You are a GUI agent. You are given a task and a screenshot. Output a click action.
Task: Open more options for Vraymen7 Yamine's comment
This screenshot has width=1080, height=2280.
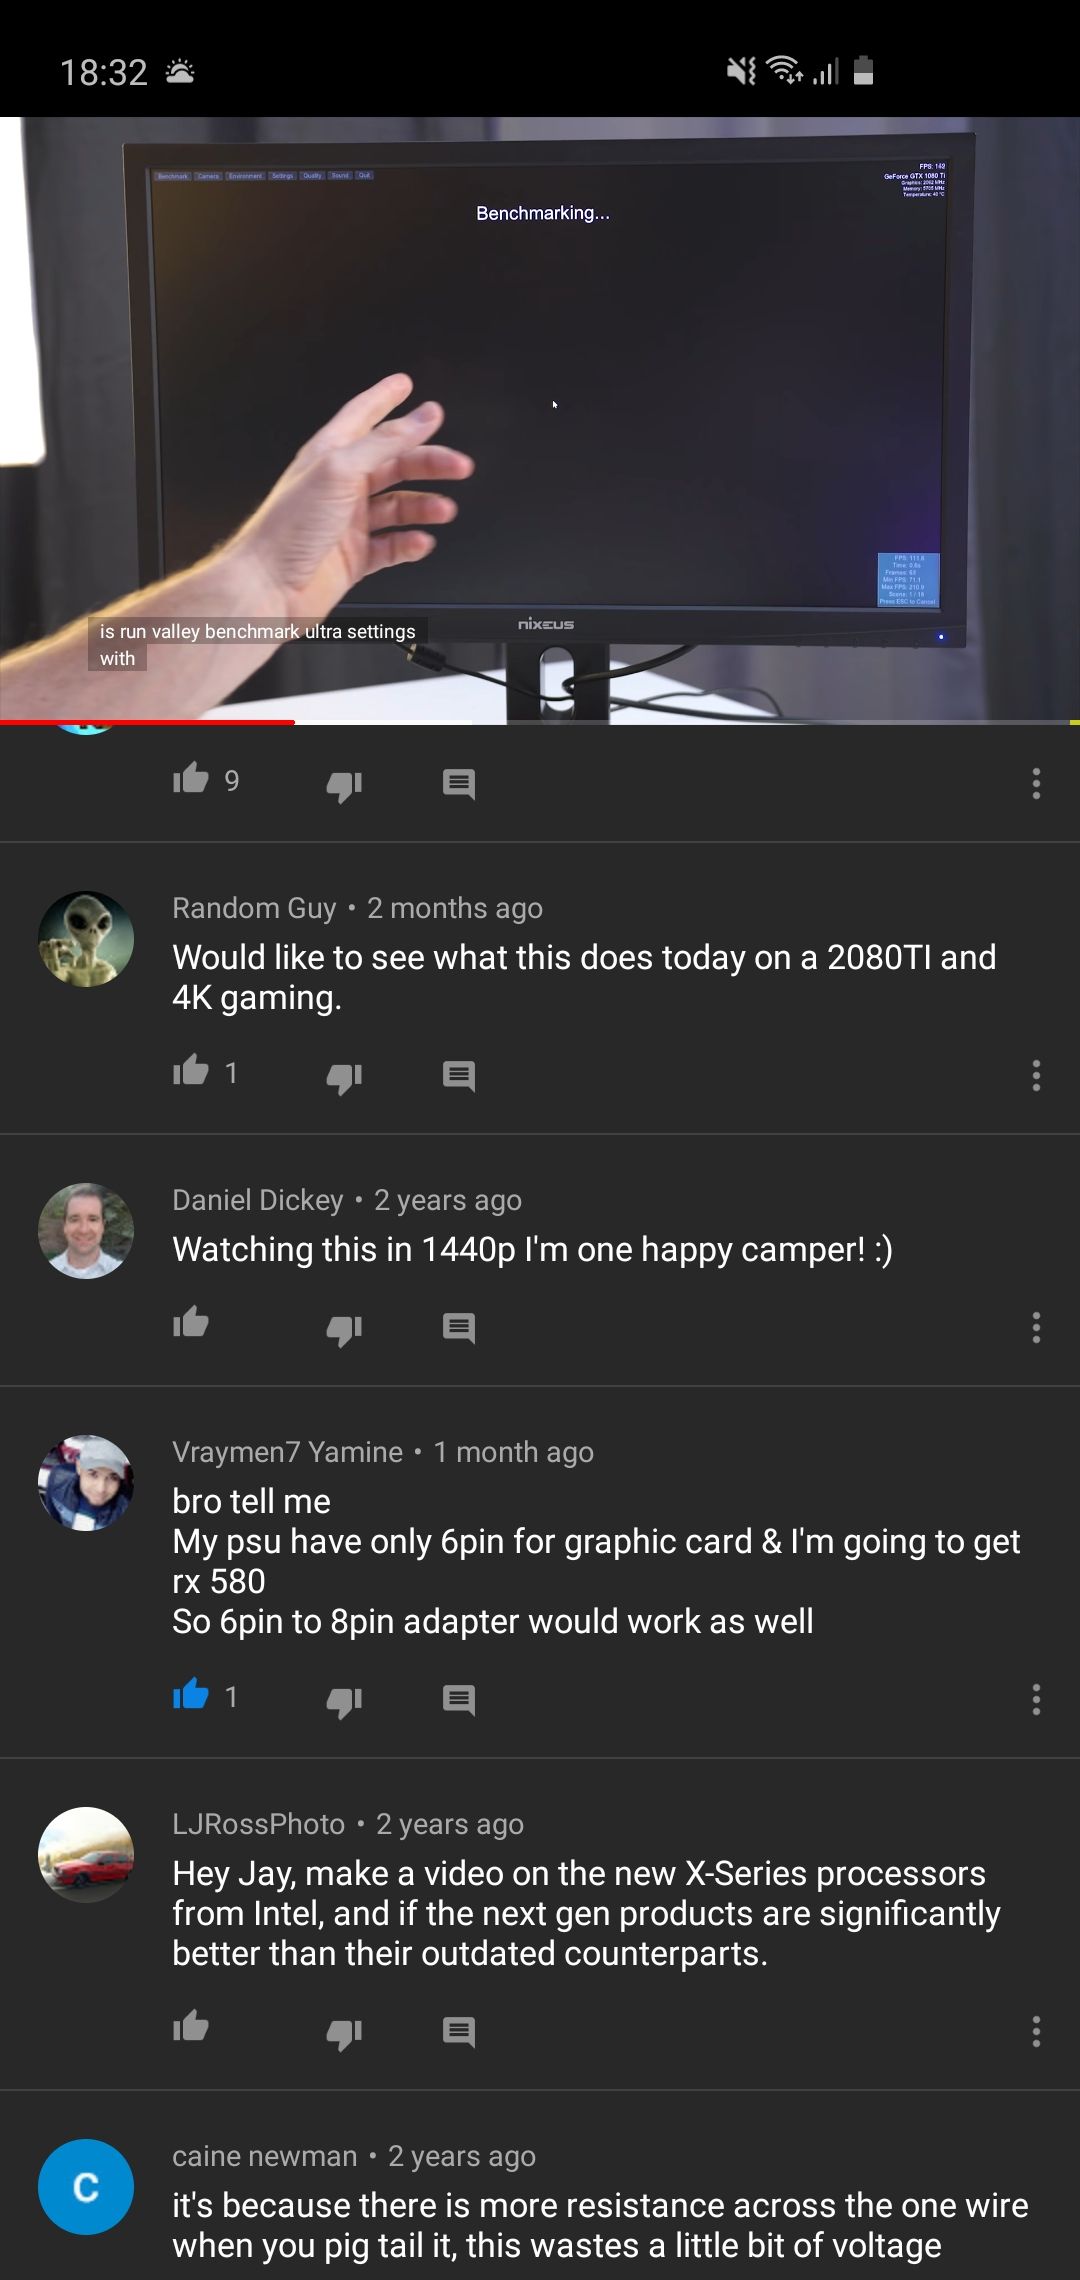[x=1036, y=1700]
